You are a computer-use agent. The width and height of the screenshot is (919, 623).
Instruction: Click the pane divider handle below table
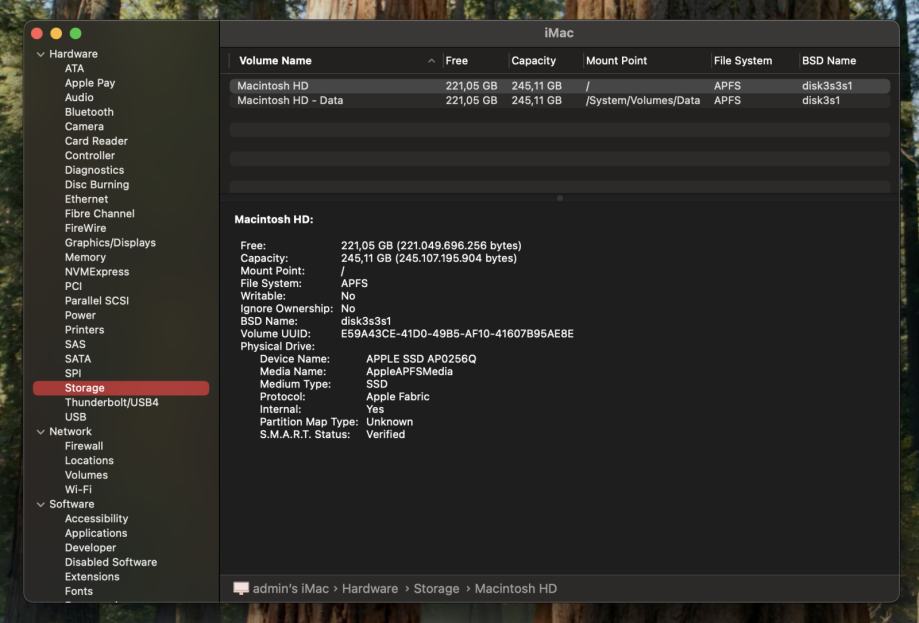(559, 198)
